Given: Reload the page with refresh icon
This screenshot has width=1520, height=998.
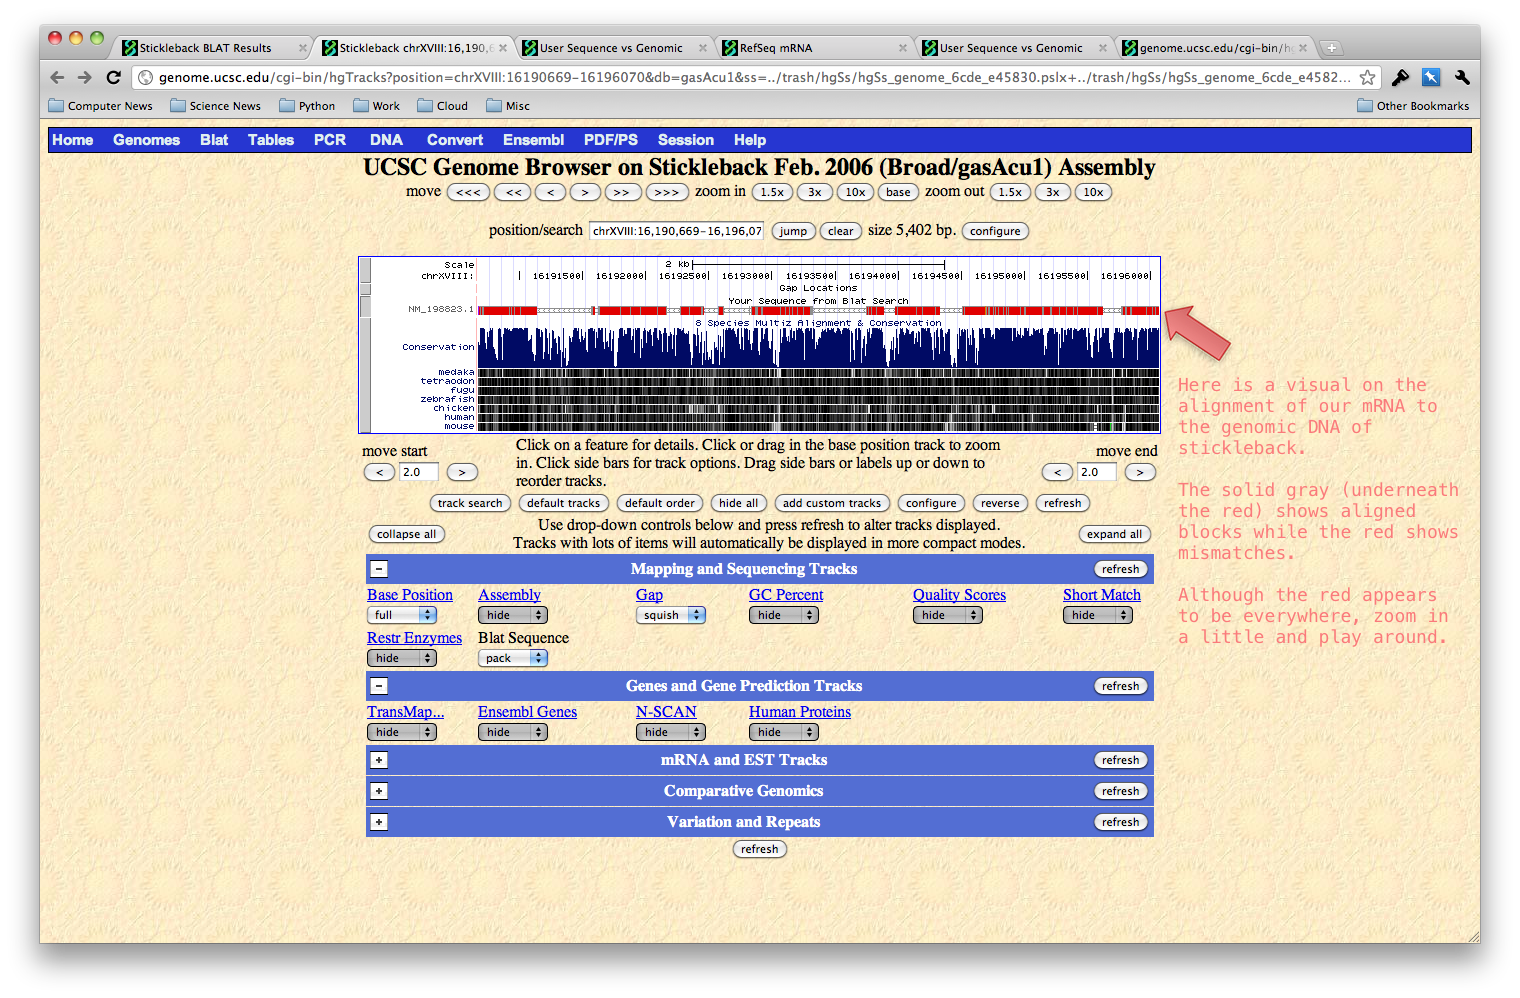Looking at the screenshot, I should (114, 77).
